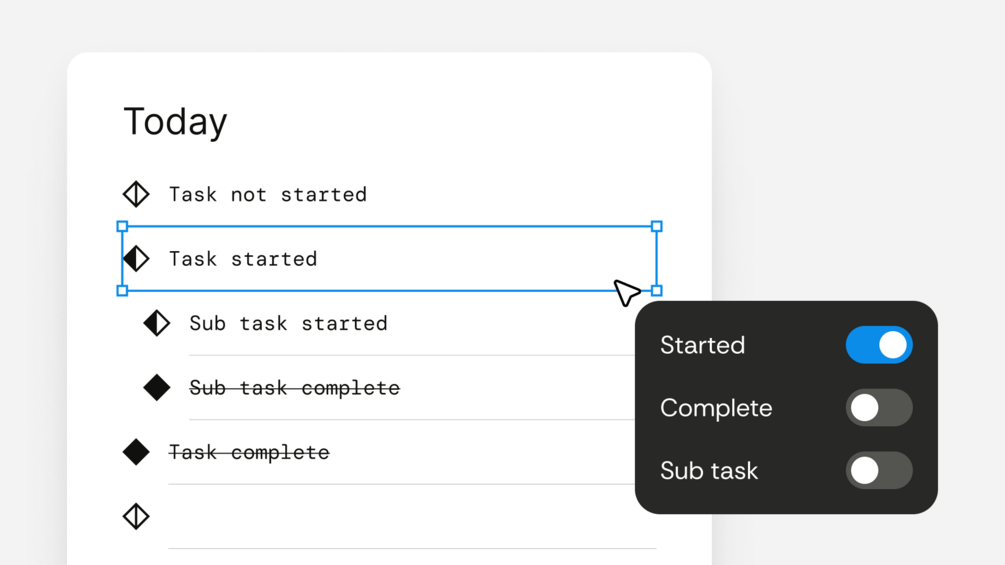Click the struck-through Sub task complete text
The height and width of the screenshot is (565, 1005).
click(x=294, y=388)
